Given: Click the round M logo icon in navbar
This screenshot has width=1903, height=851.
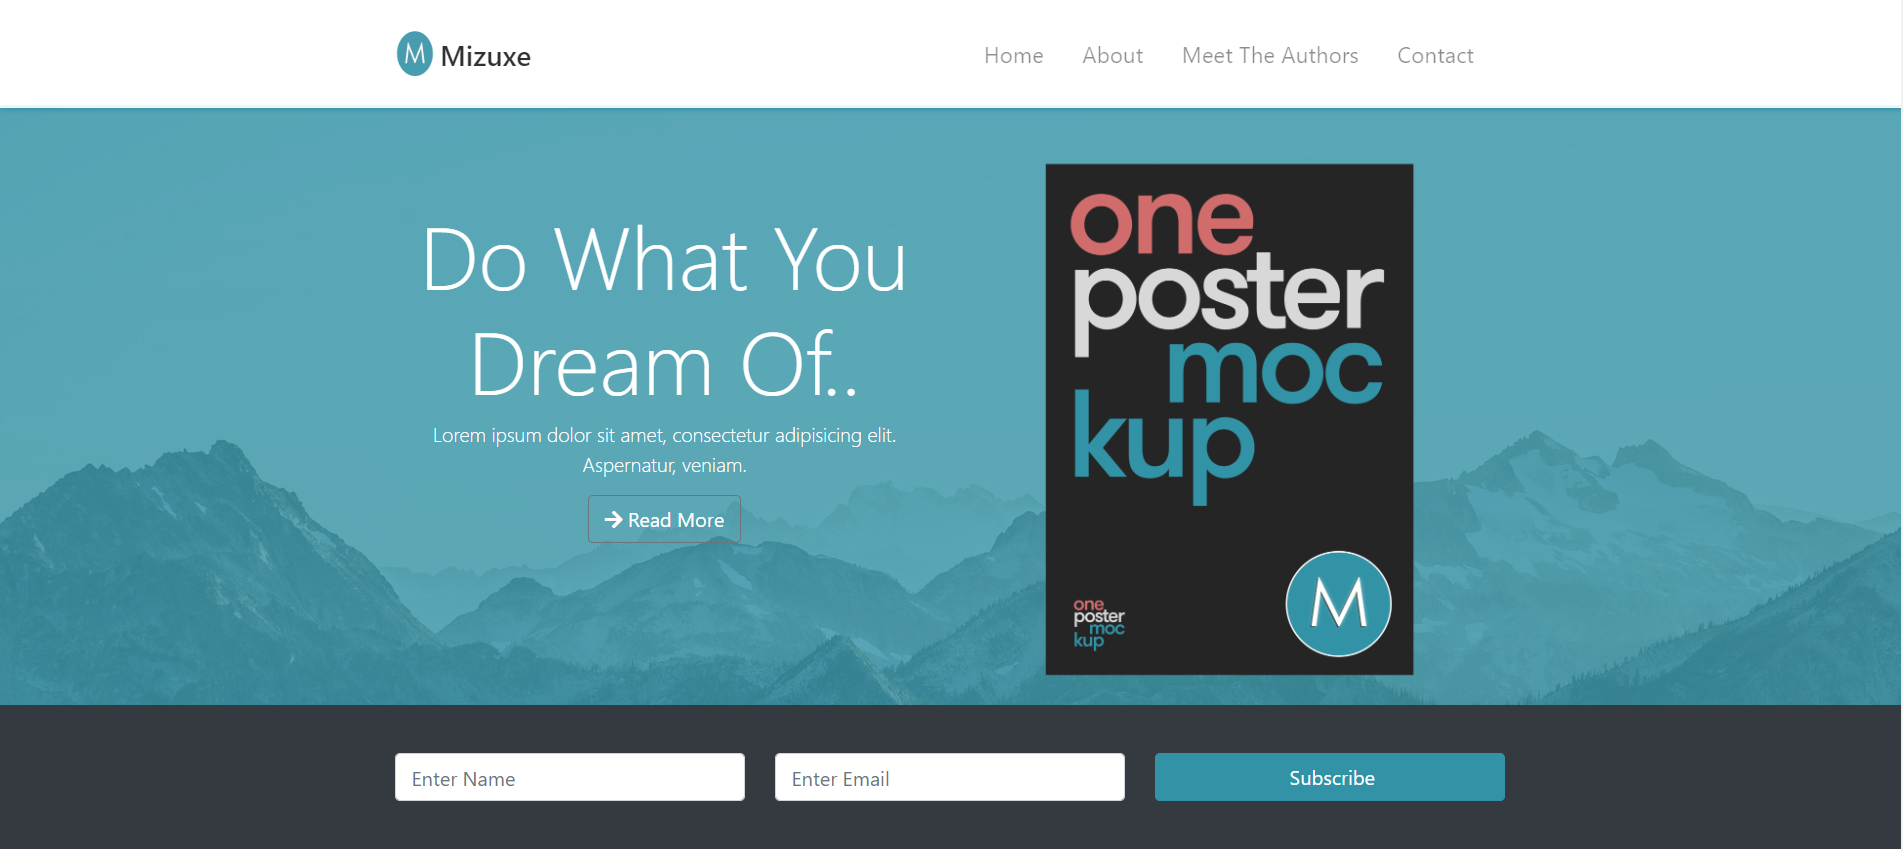Looking at the screenshot, I should pyautogui.click(x=415, y=54).
